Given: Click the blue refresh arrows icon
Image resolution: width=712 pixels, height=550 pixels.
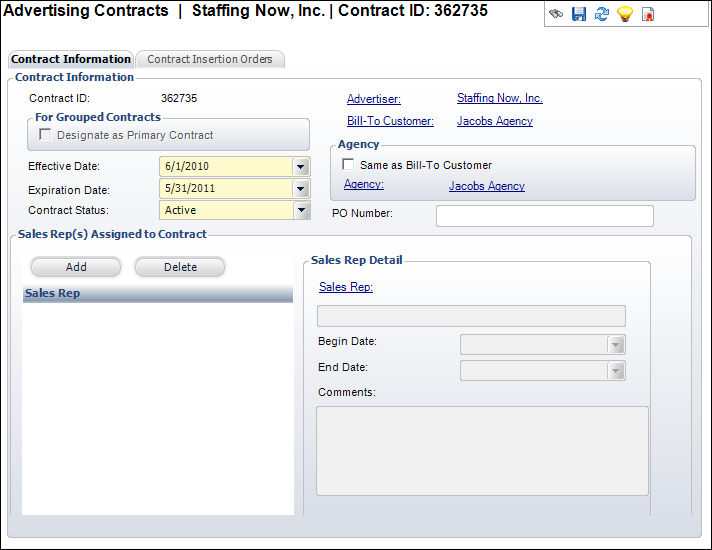Looking at the screenshot, I should pyautogui.click(x=601, y=15).
